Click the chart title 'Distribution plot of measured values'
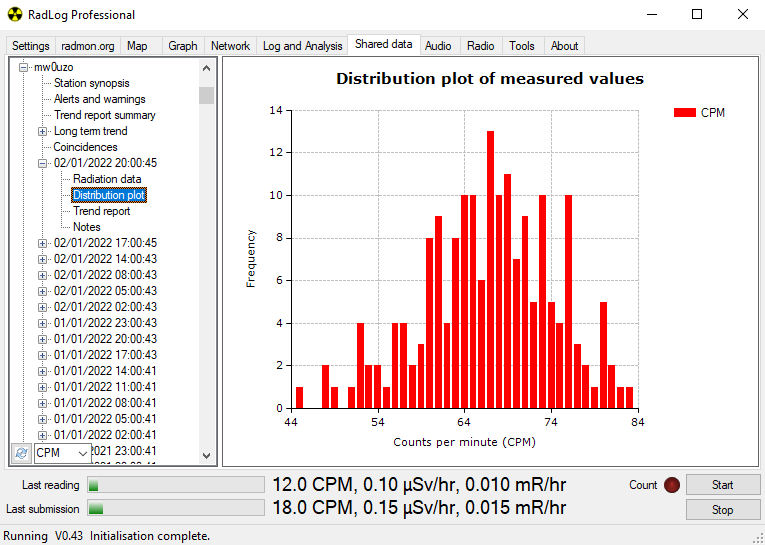This screenshot has height=545, width=765. pyautogui.click(x=490, y=79)
